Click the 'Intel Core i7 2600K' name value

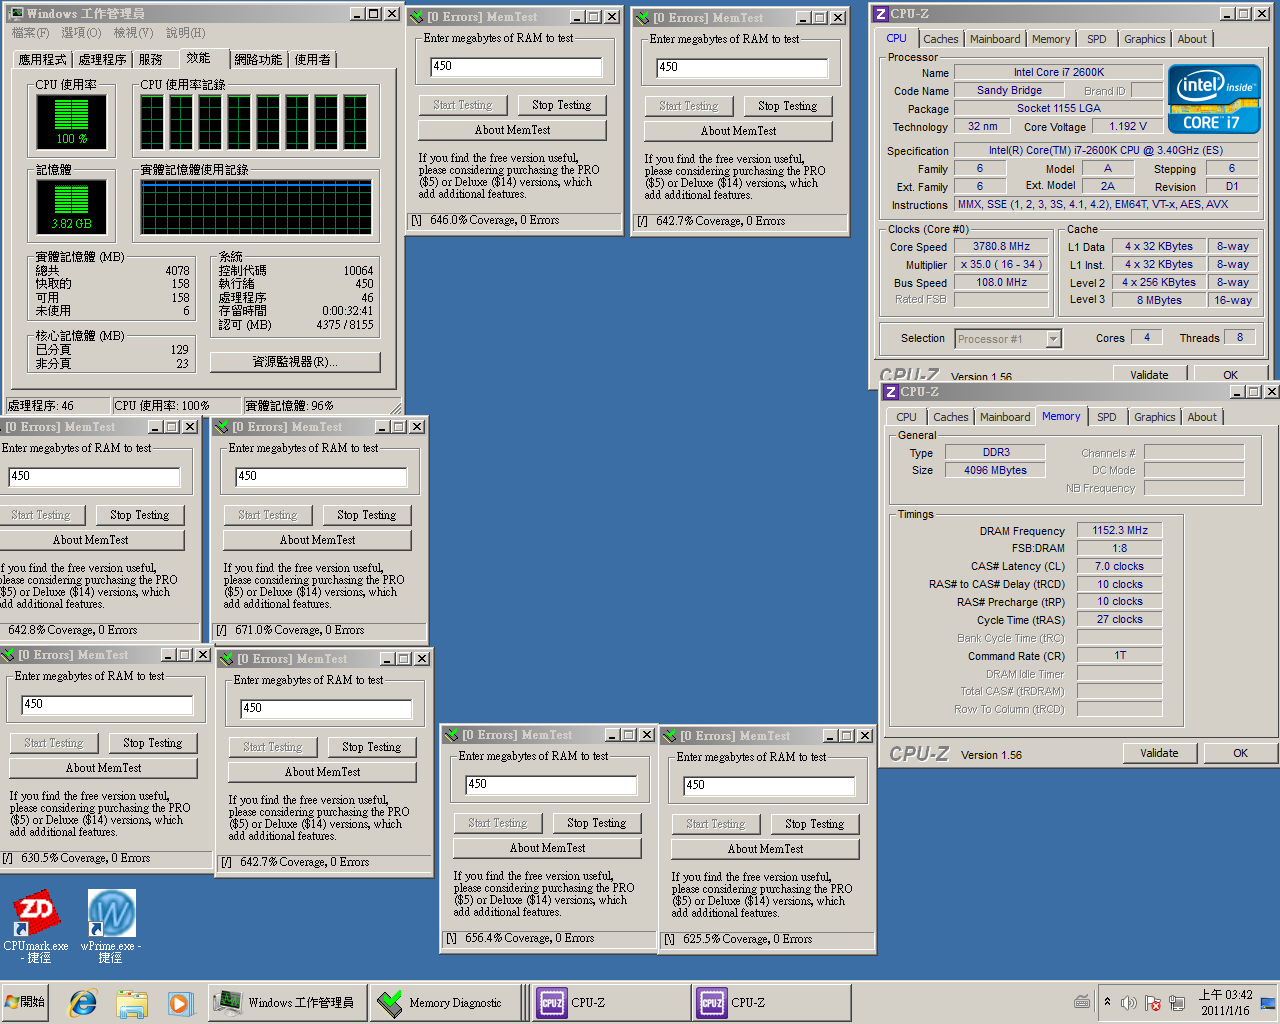(x=1058, y=72)
